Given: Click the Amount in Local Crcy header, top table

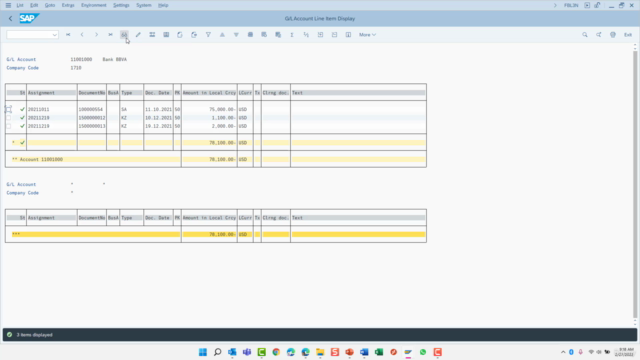Looking at the screenshot, I should point(209,93).
